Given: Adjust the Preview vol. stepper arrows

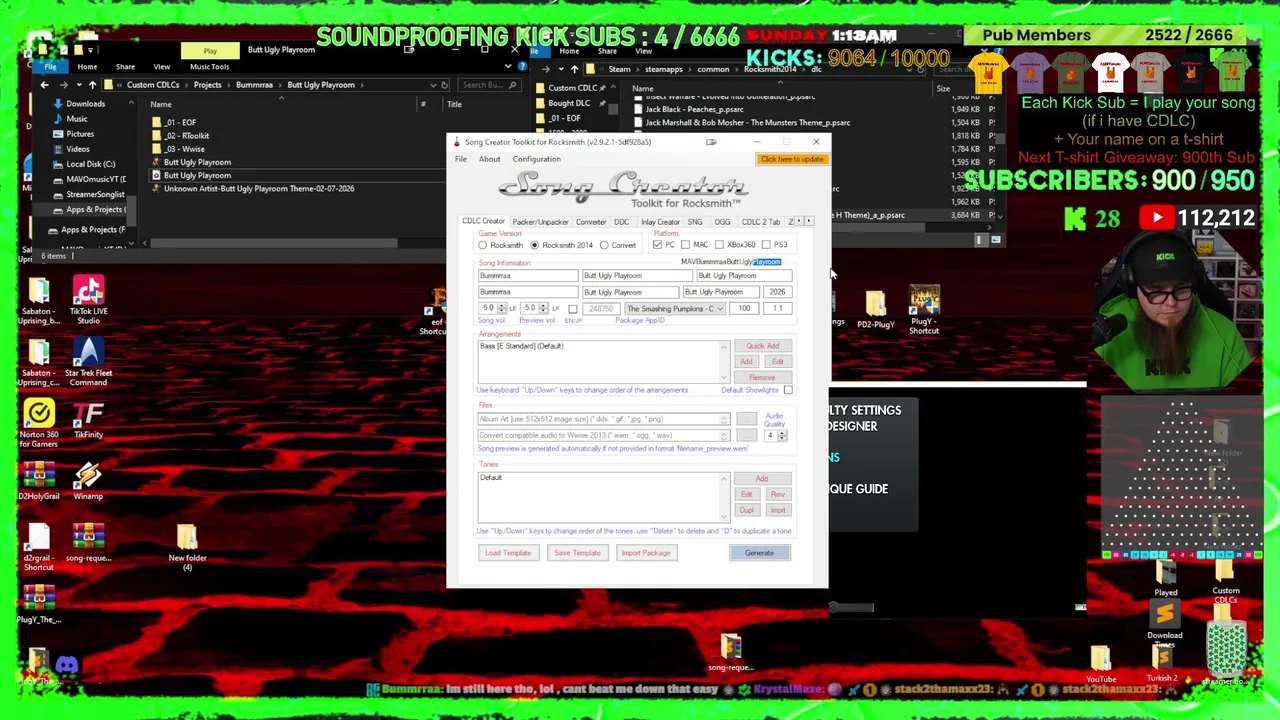Looking at the screenshot, I should click(x=542, y=309).
